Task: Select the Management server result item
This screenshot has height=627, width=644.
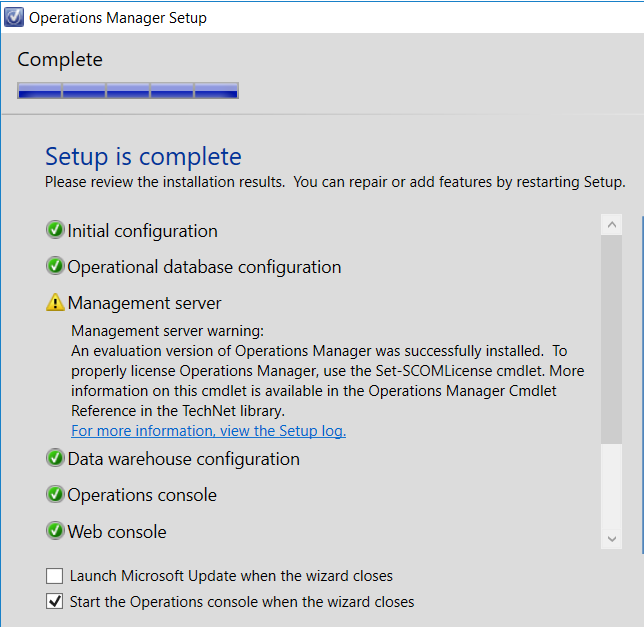Action: [x=144, y=303]
